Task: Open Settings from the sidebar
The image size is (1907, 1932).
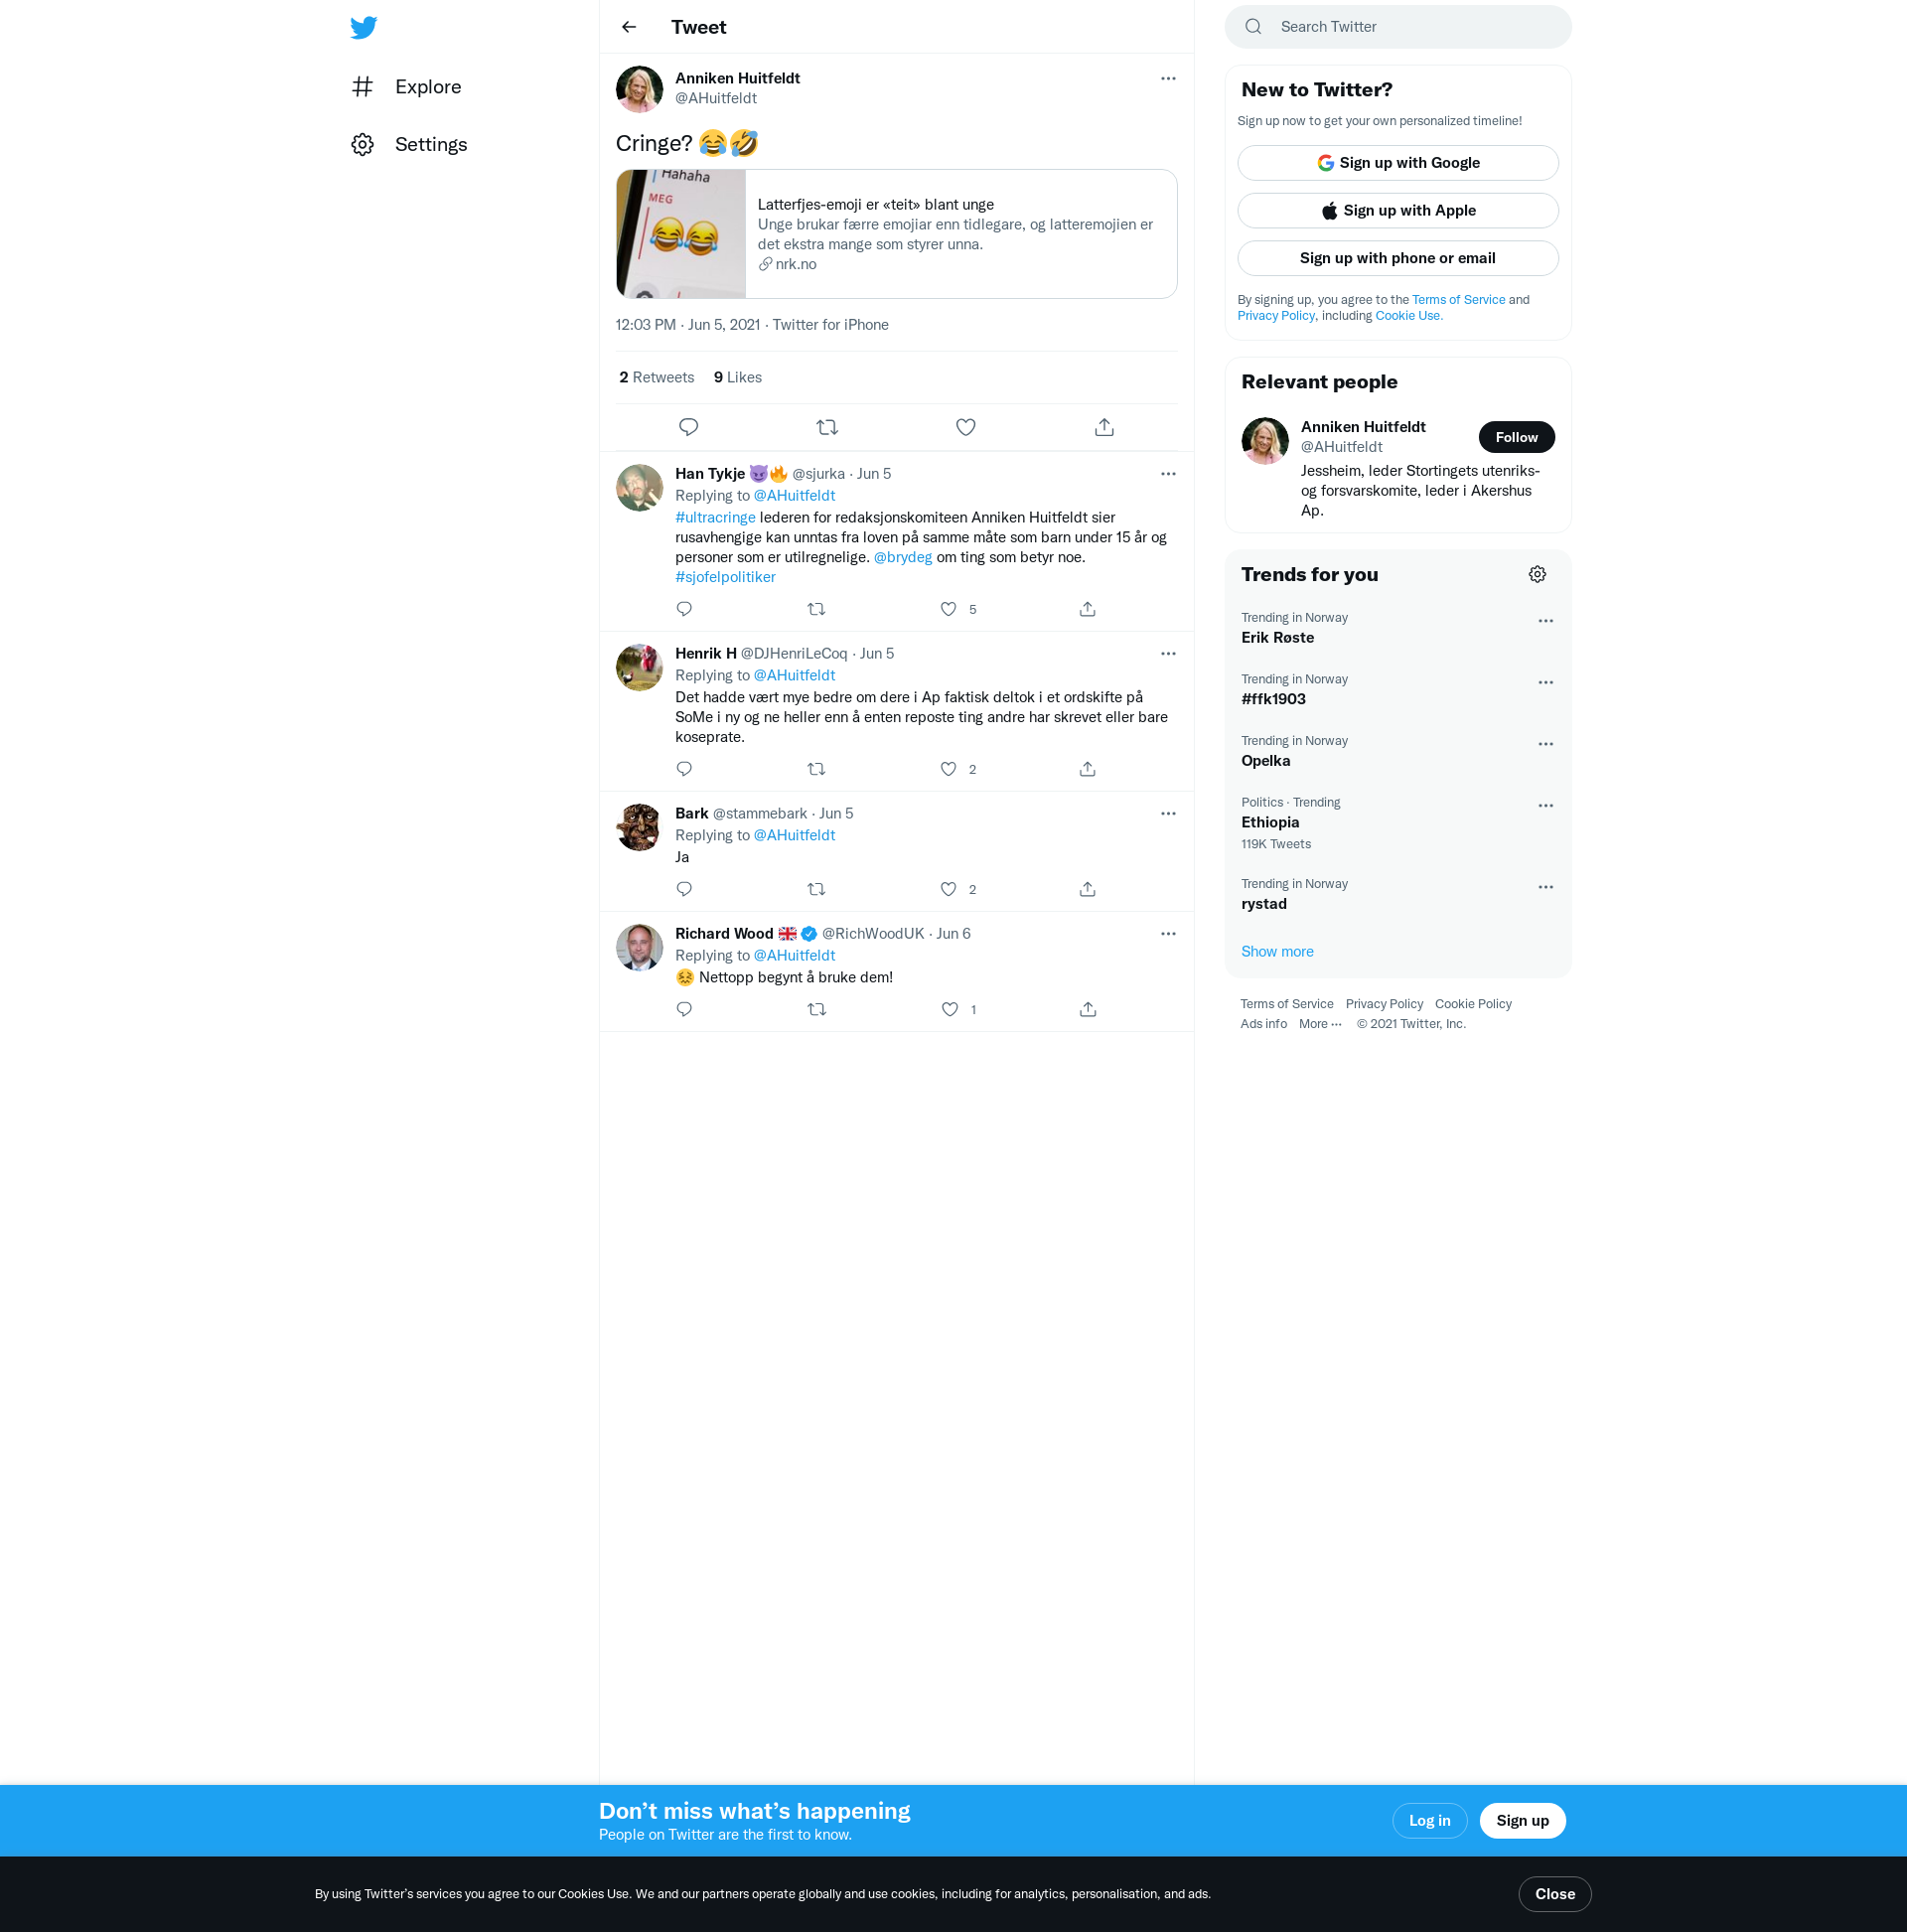Action: [x=409, y=145]
